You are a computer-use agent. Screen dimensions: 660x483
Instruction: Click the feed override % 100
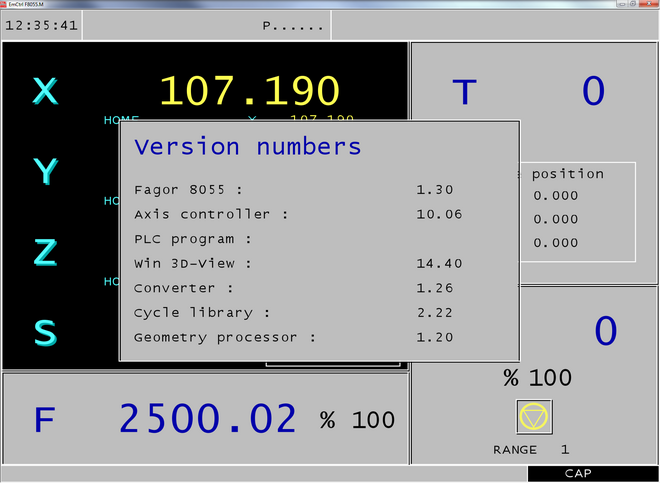tap(358, 420)
